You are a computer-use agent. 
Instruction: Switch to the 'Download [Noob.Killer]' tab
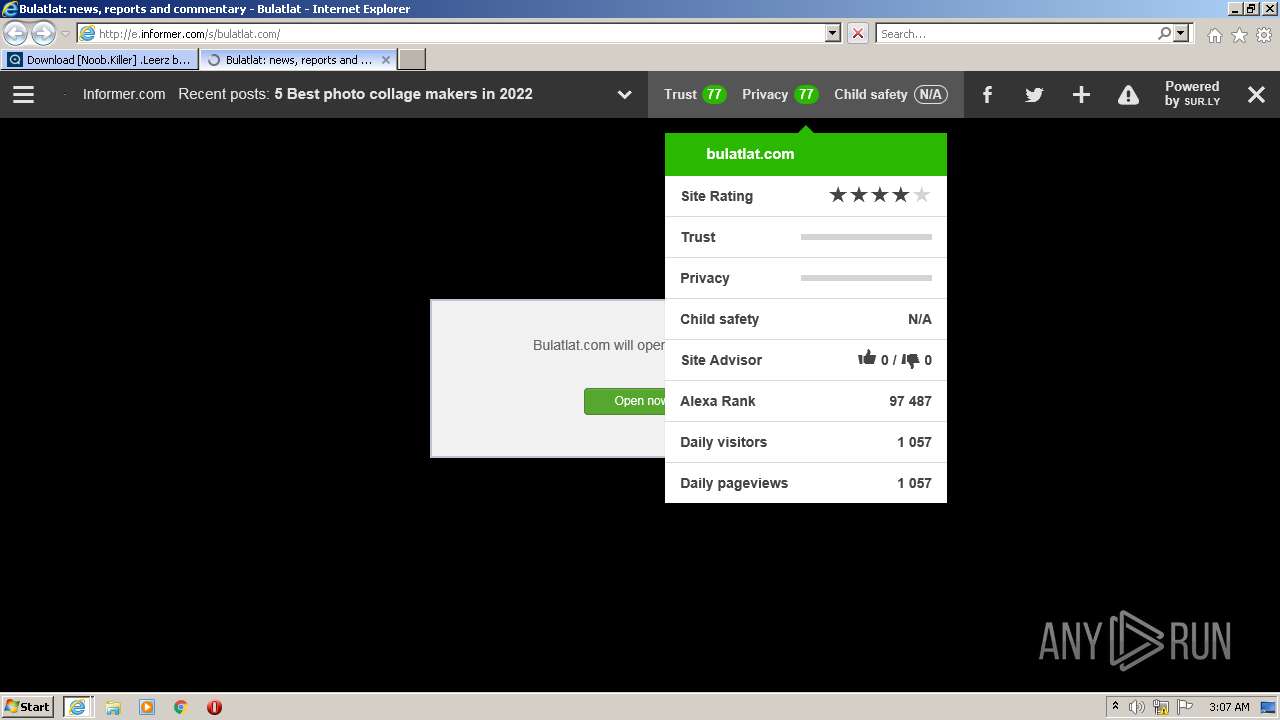[x=99, y=60]
